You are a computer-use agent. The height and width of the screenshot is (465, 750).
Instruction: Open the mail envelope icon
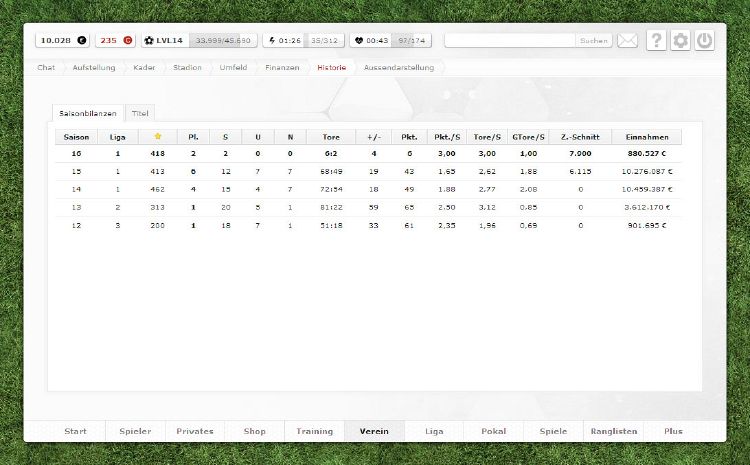coord(627,41)
